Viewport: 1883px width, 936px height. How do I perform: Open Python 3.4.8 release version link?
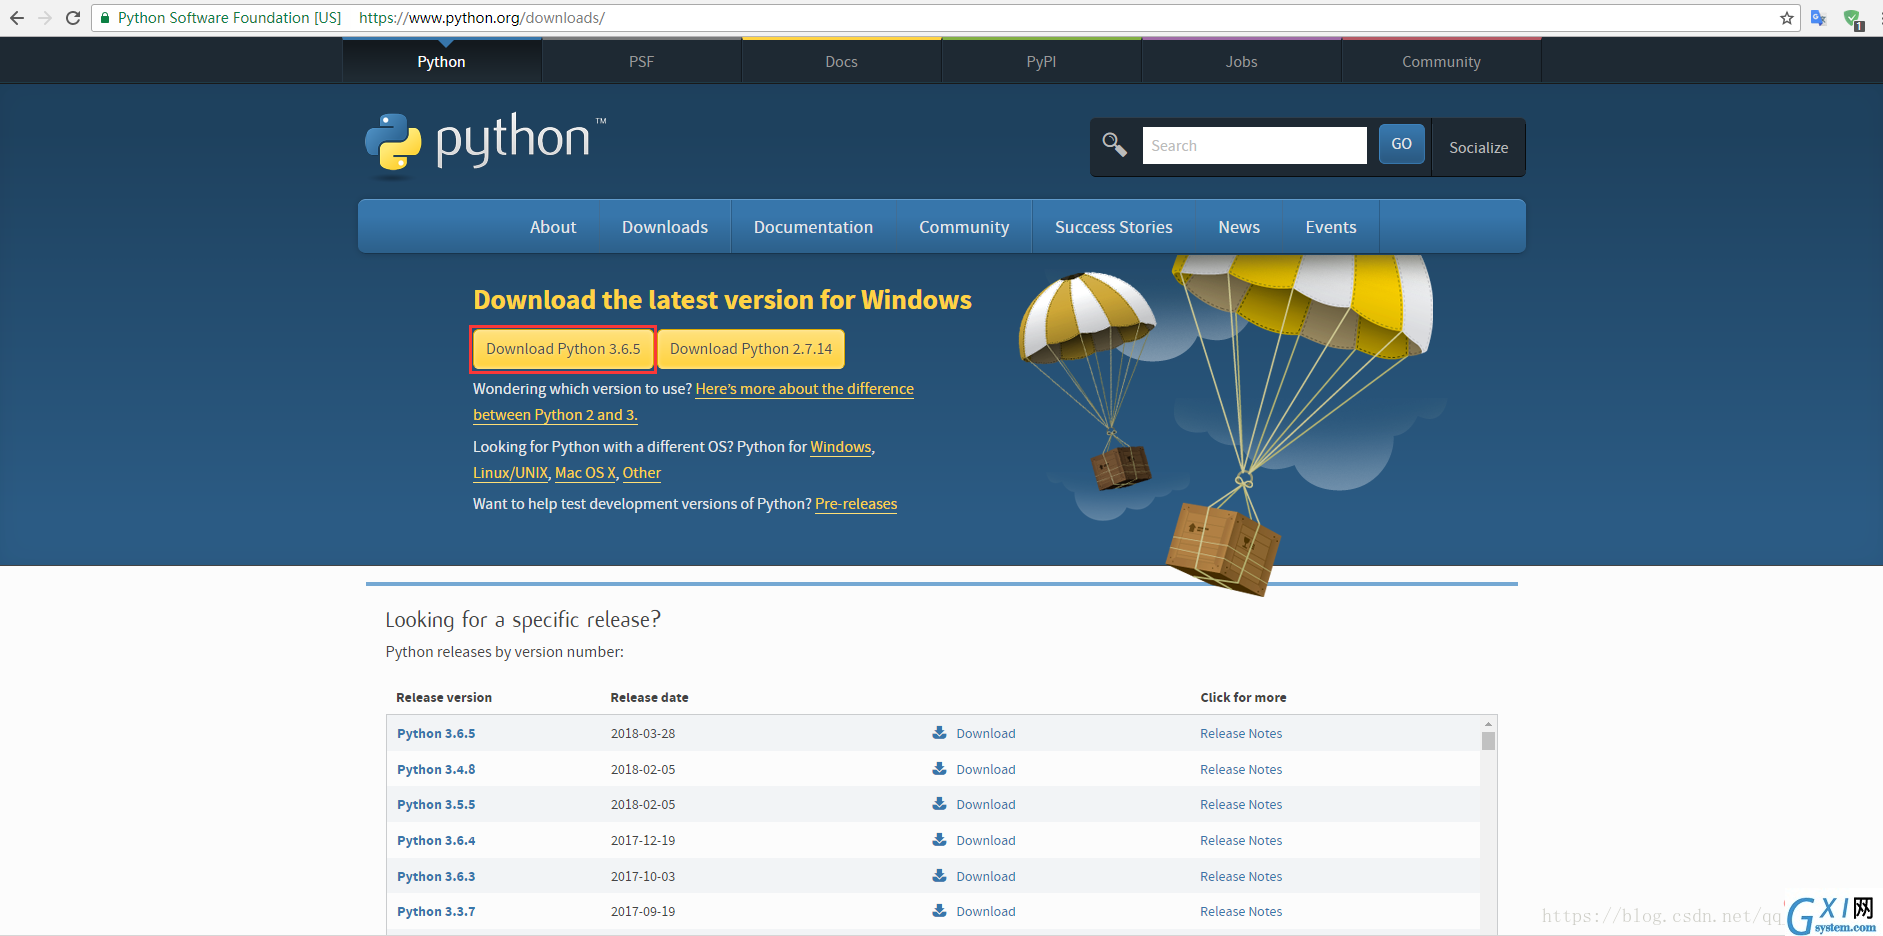pos(436,769)
